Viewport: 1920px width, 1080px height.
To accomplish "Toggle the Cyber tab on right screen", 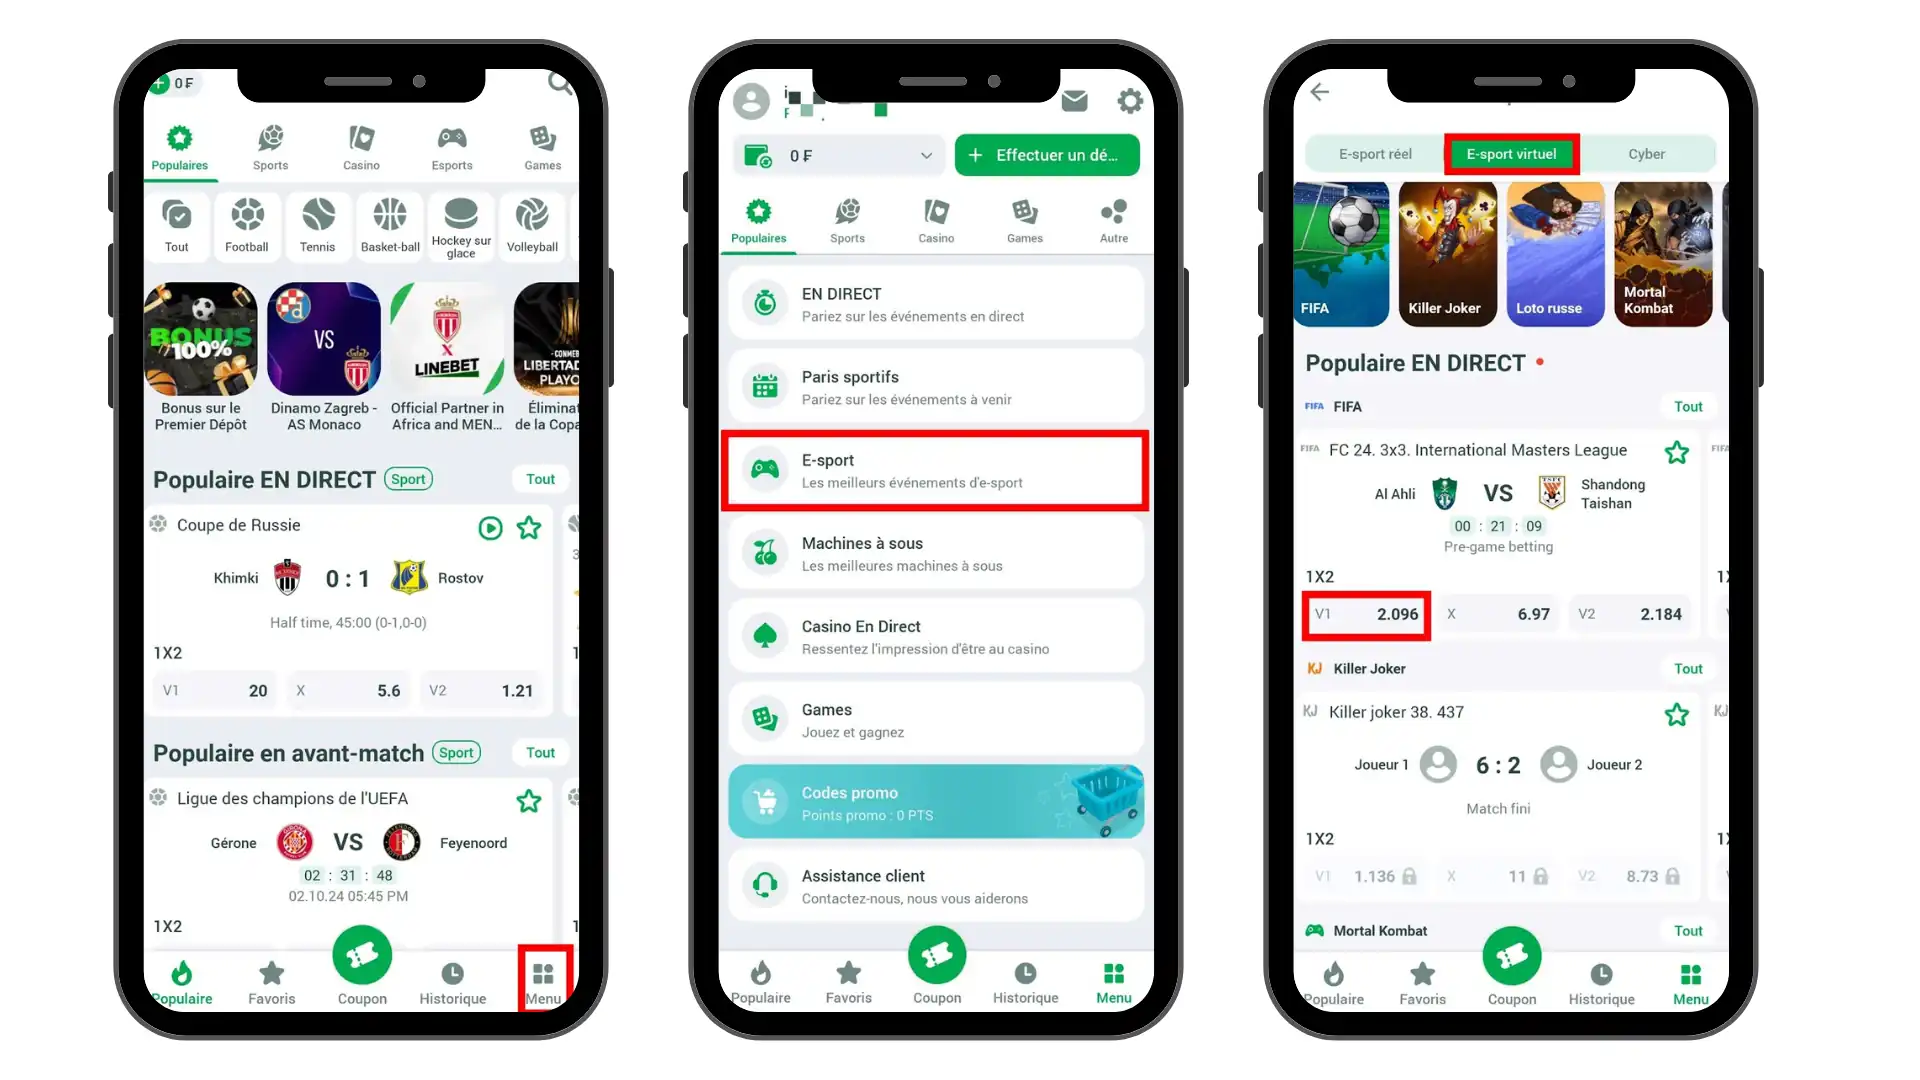I will click(x=1648, y=154).
